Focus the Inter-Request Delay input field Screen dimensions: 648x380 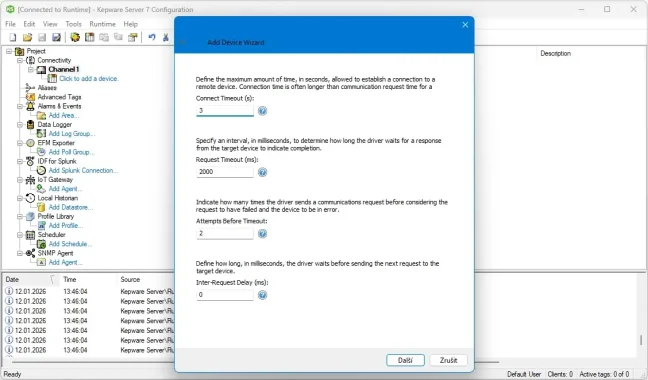[x=225, y=295]
